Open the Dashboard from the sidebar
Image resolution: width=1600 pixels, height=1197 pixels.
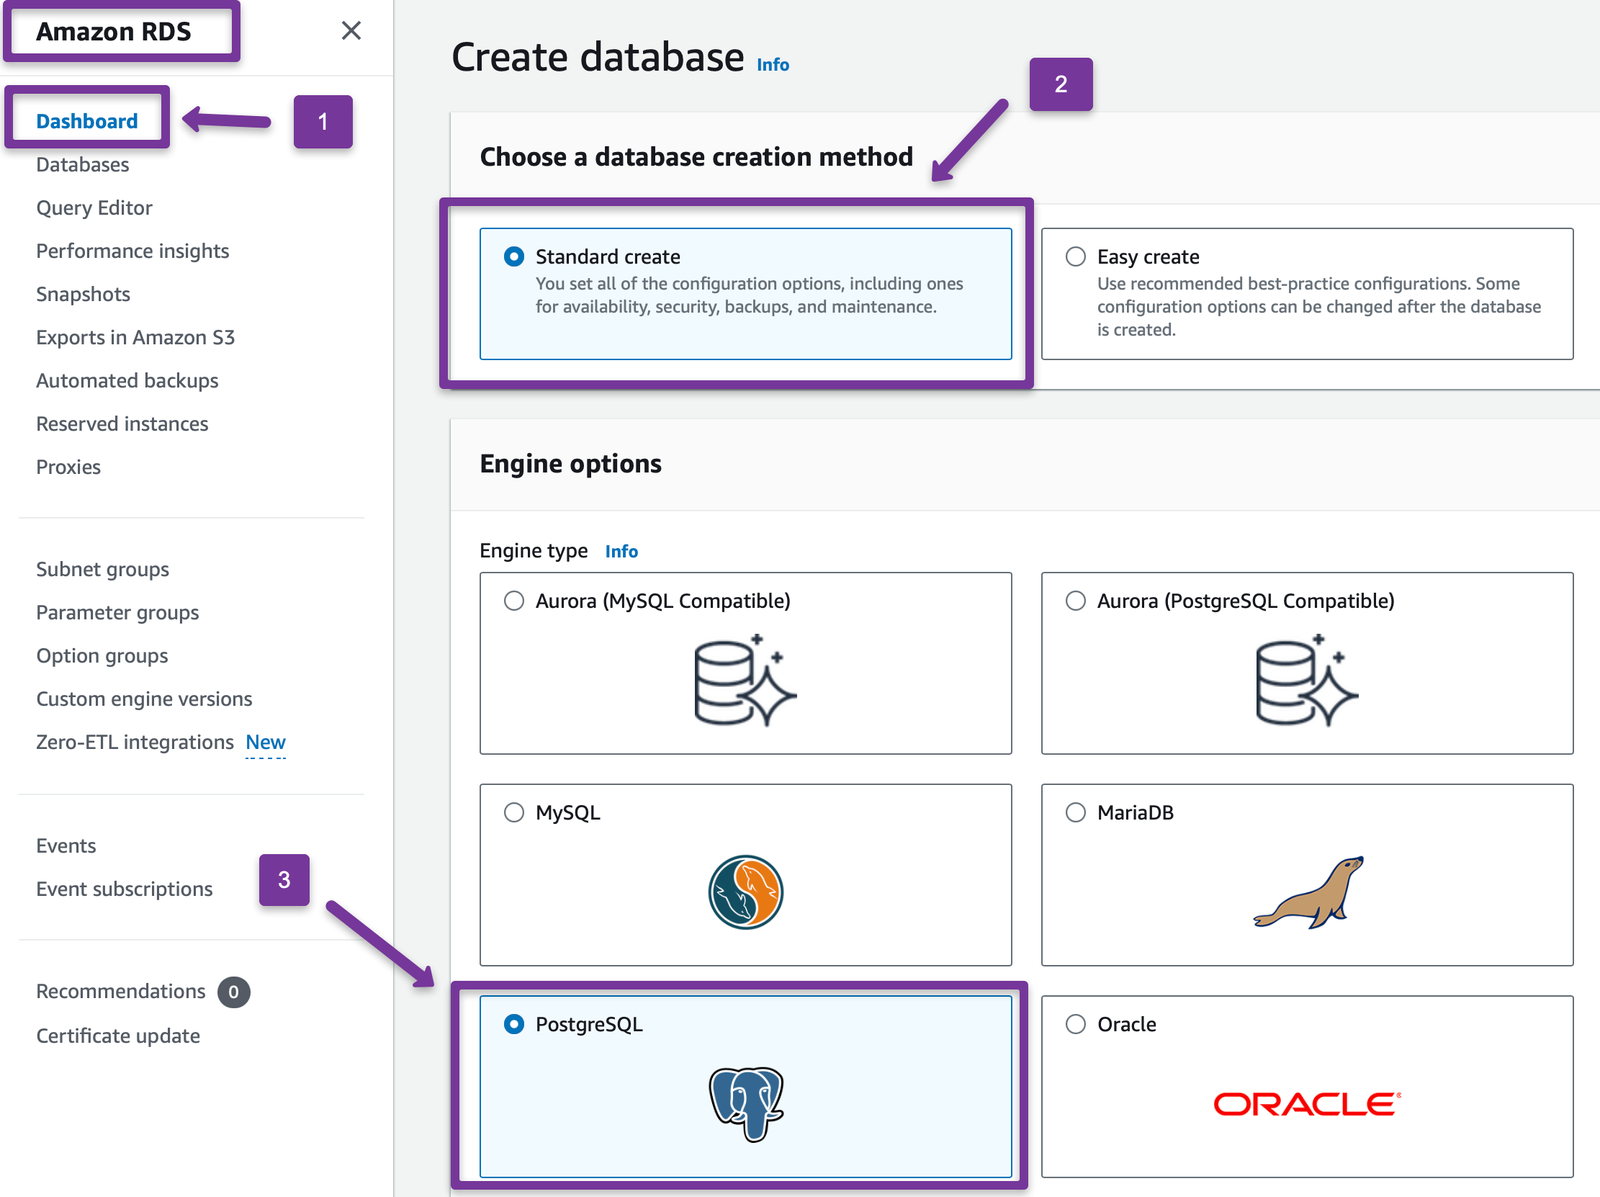coord(87,120)
